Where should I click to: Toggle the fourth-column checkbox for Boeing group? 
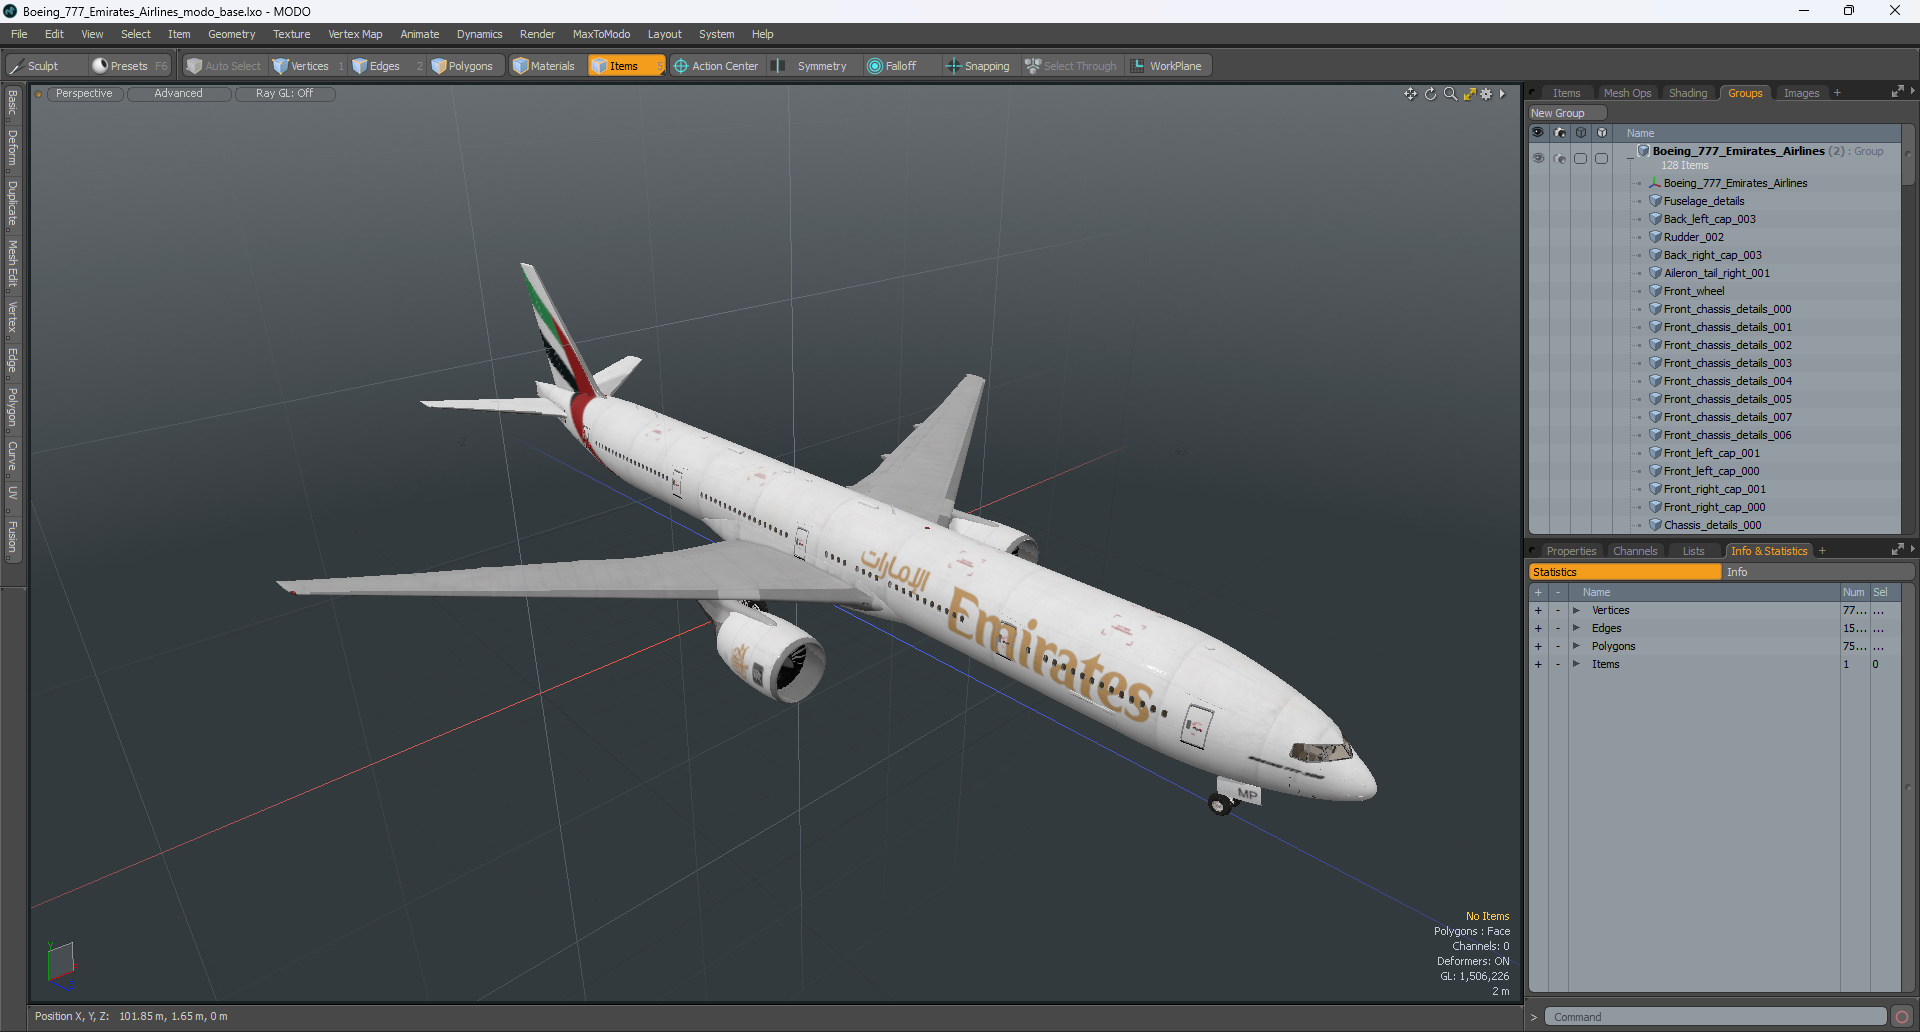pyautogui.click(x=1601, y=158)
